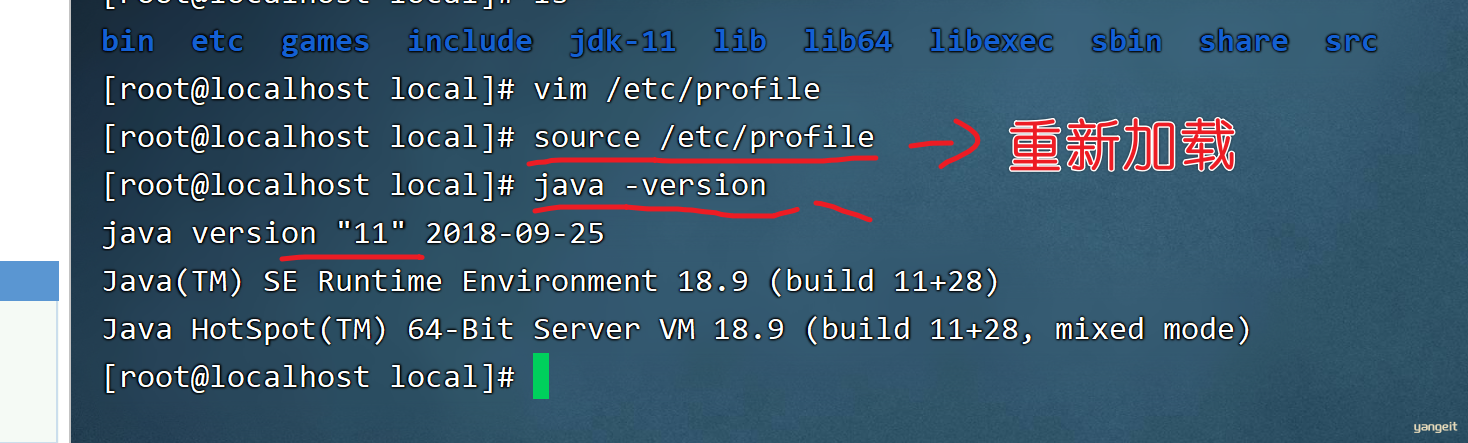Click the yangeit watermark text
Image resolution: width=1468 pixels, height=443 pixels.
tap(1436, 427)
